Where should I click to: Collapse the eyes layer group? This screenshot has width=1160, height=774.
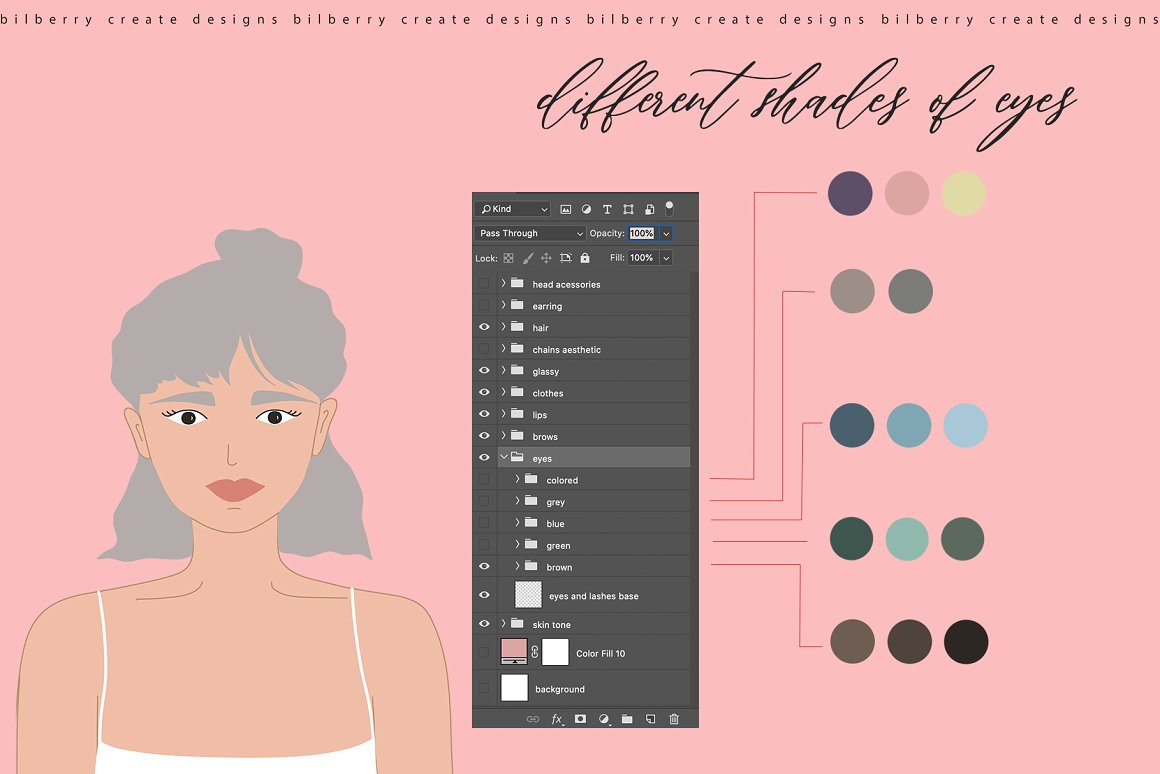(x=504, y=458)
